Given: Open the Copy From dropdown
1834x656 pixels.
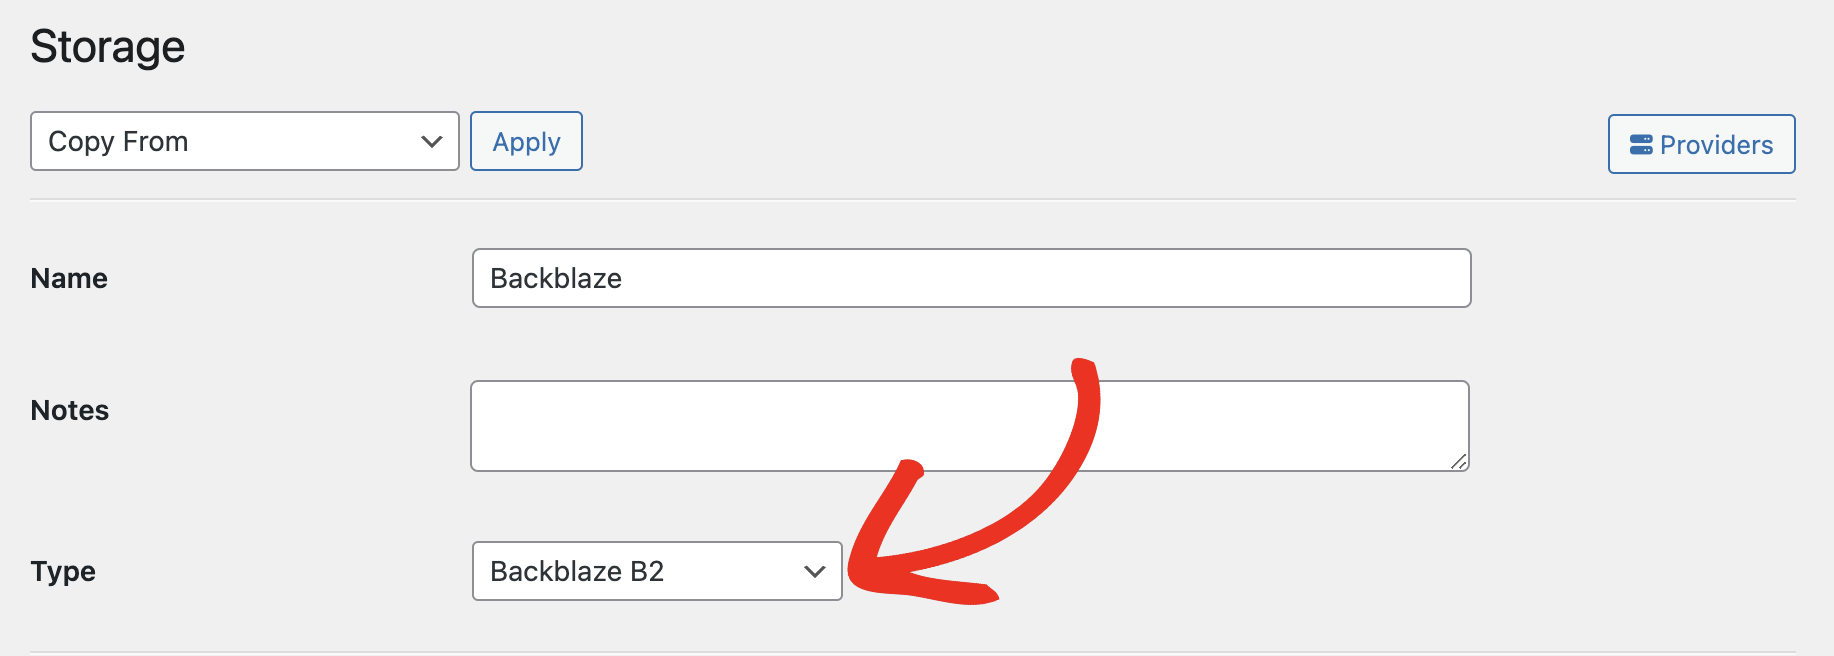Looking at the screenshot, I should point(245,141).
